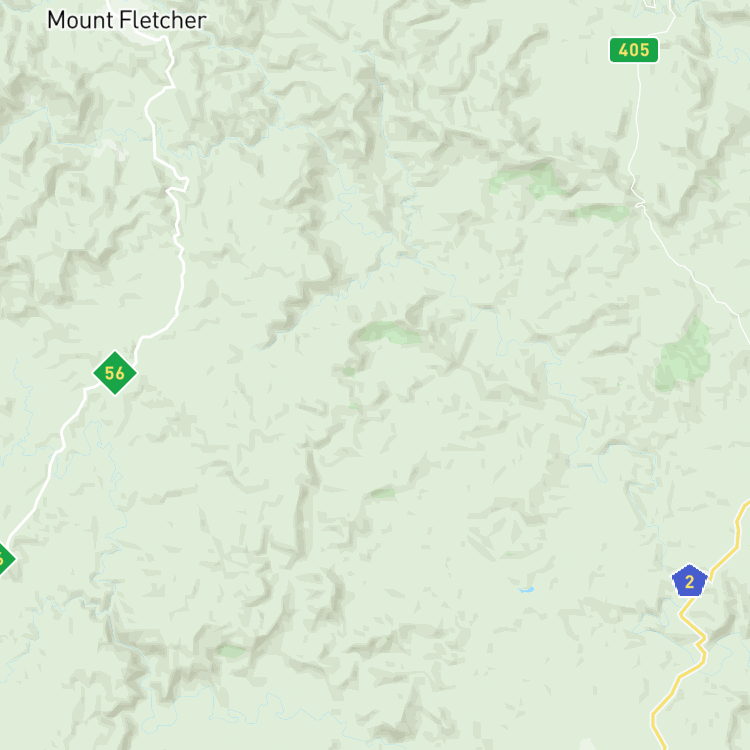Image resolution: width=750 pixels, height=750 pixels.
Task: Click the partial green diamond shield at left edge
Action: pyautogui.click(x=6, y=558)
